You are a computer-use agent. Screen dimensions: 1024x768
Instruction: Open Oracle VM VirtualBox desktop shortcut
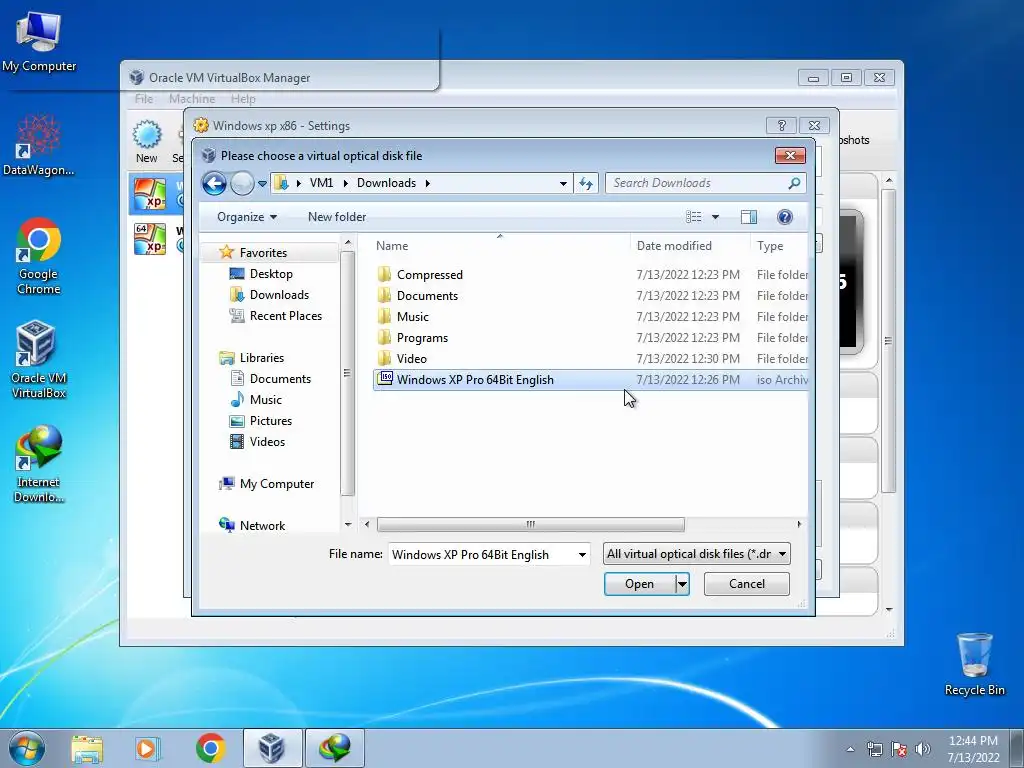point(39,359)
